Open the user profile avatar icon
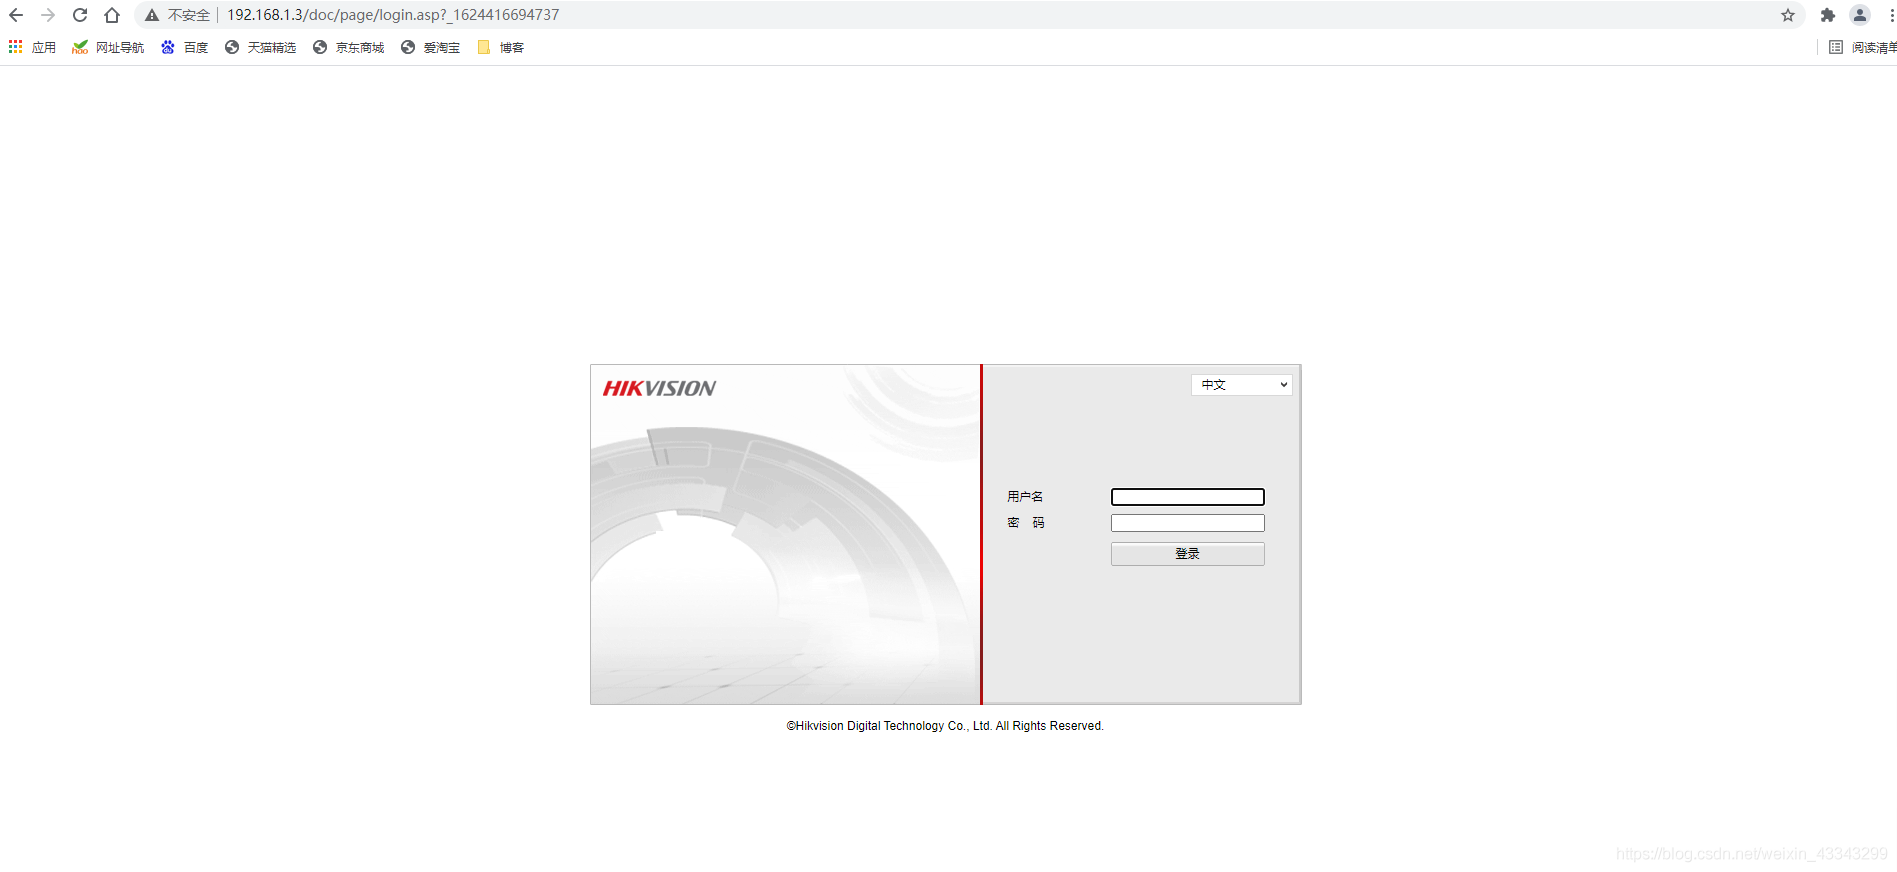 (x=1860, y=15)
